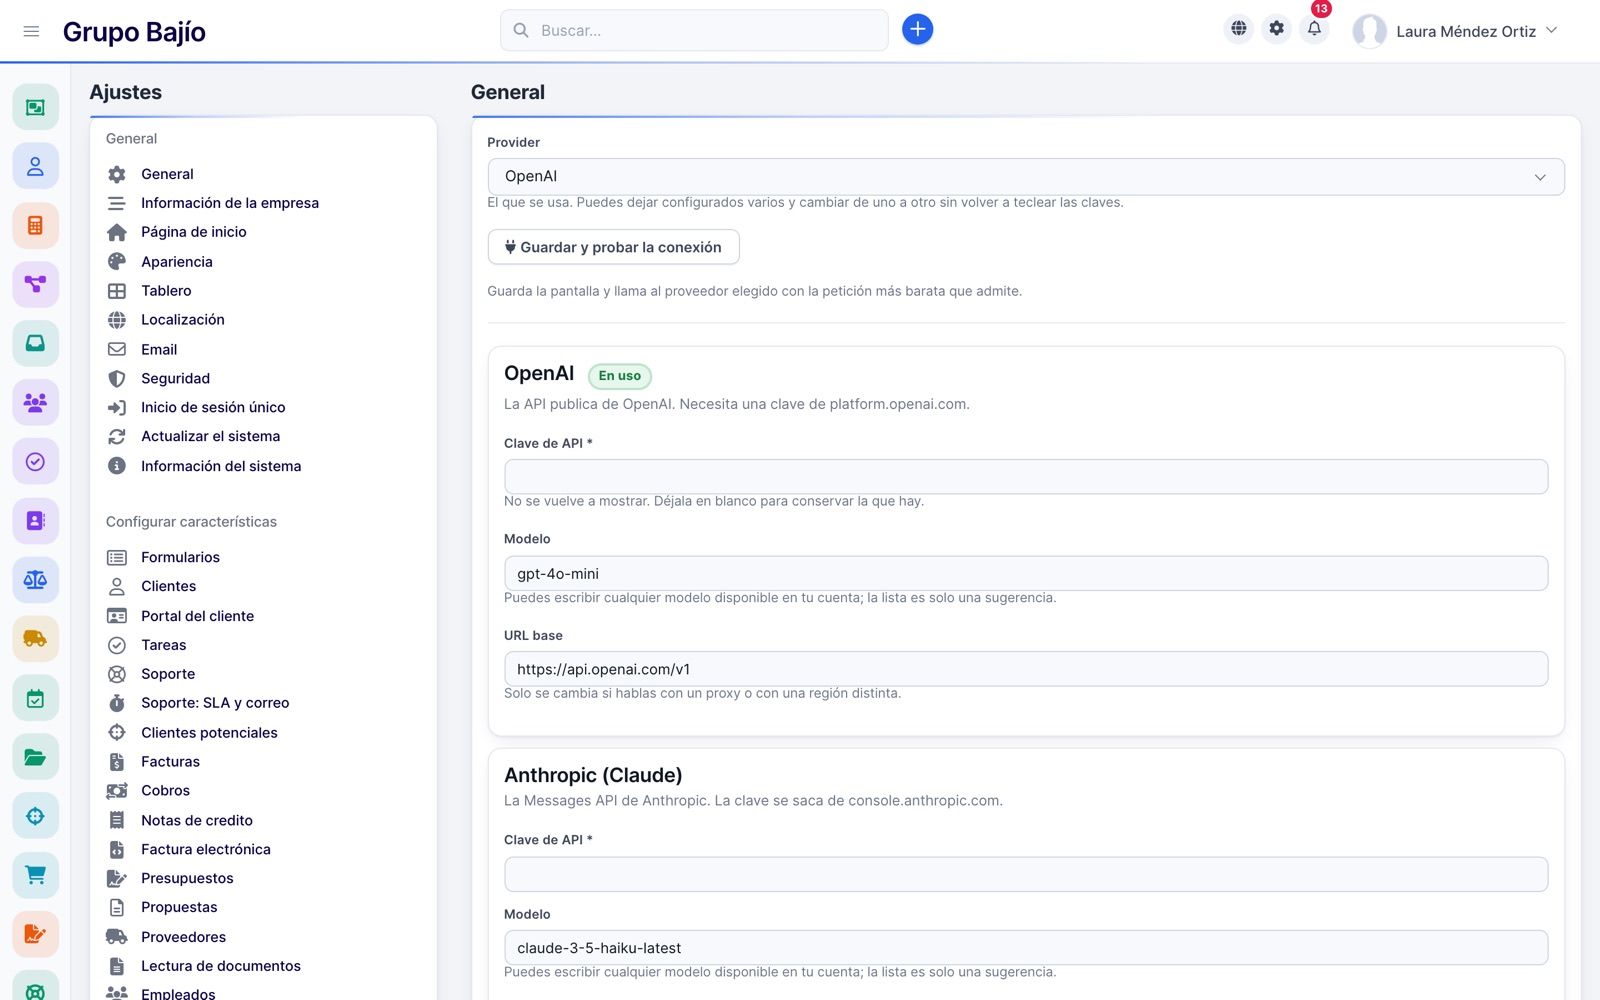Open the green folder module
1600x1000 pixels.
pos(35,757)
